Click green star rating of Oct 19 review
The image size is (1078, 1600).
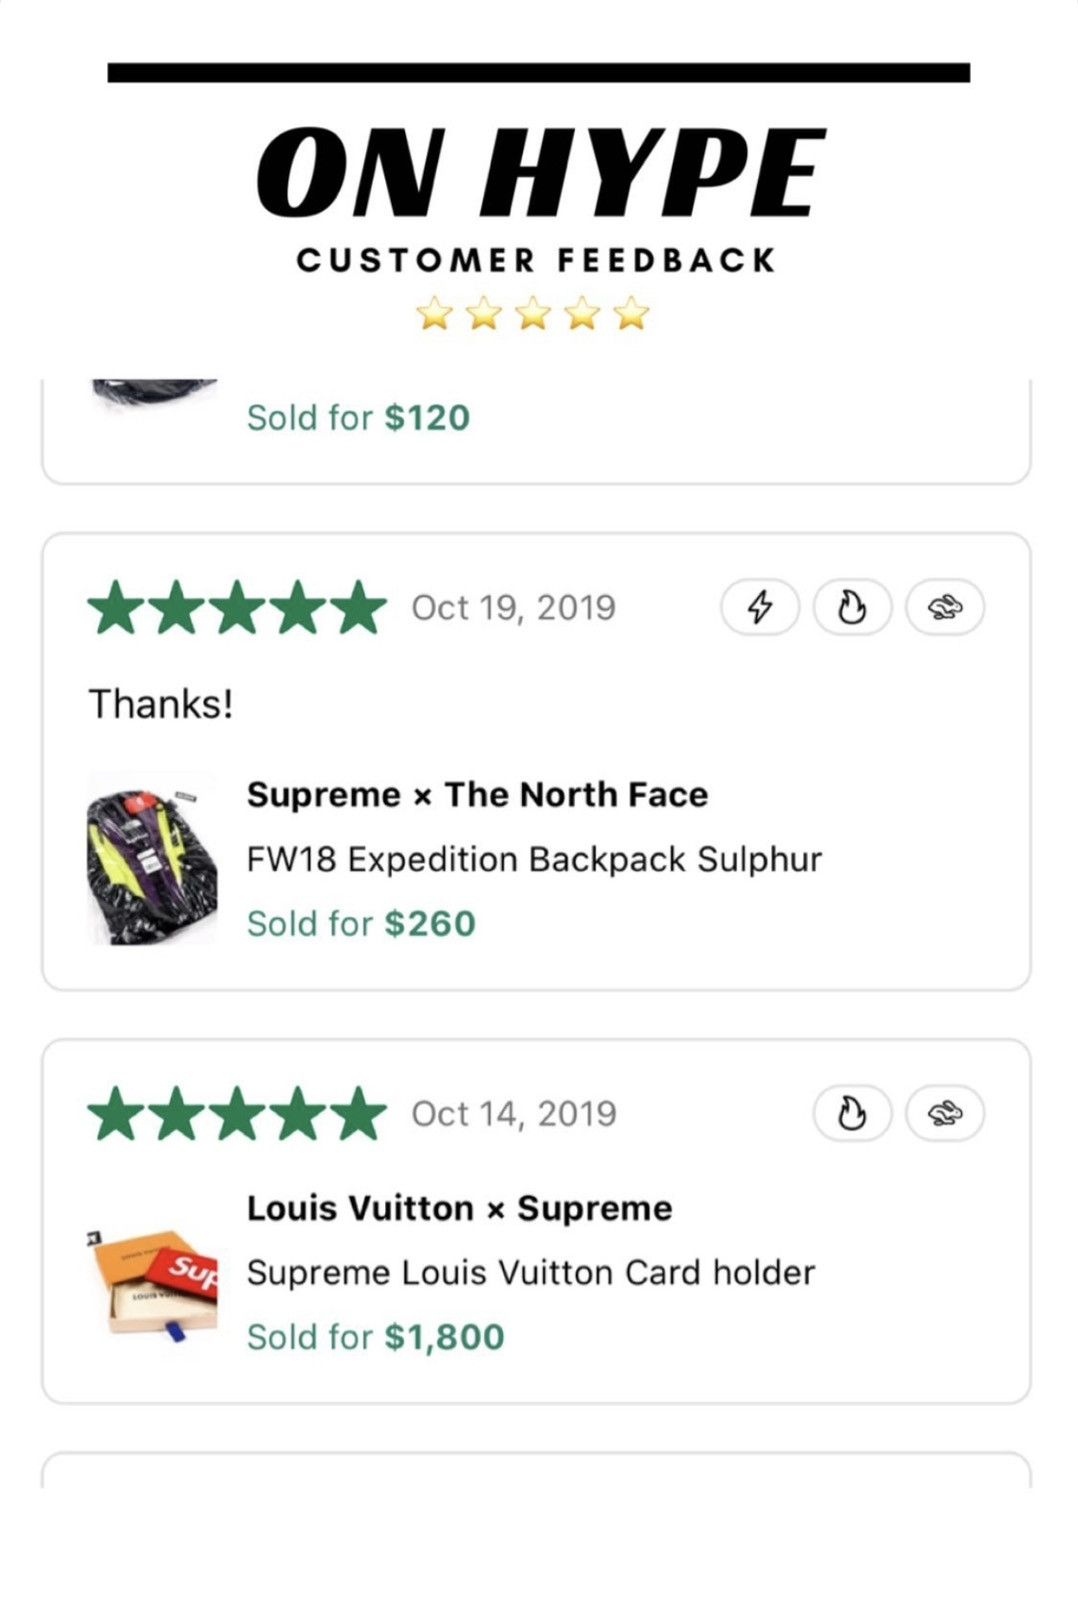click(x=238, y=608)
